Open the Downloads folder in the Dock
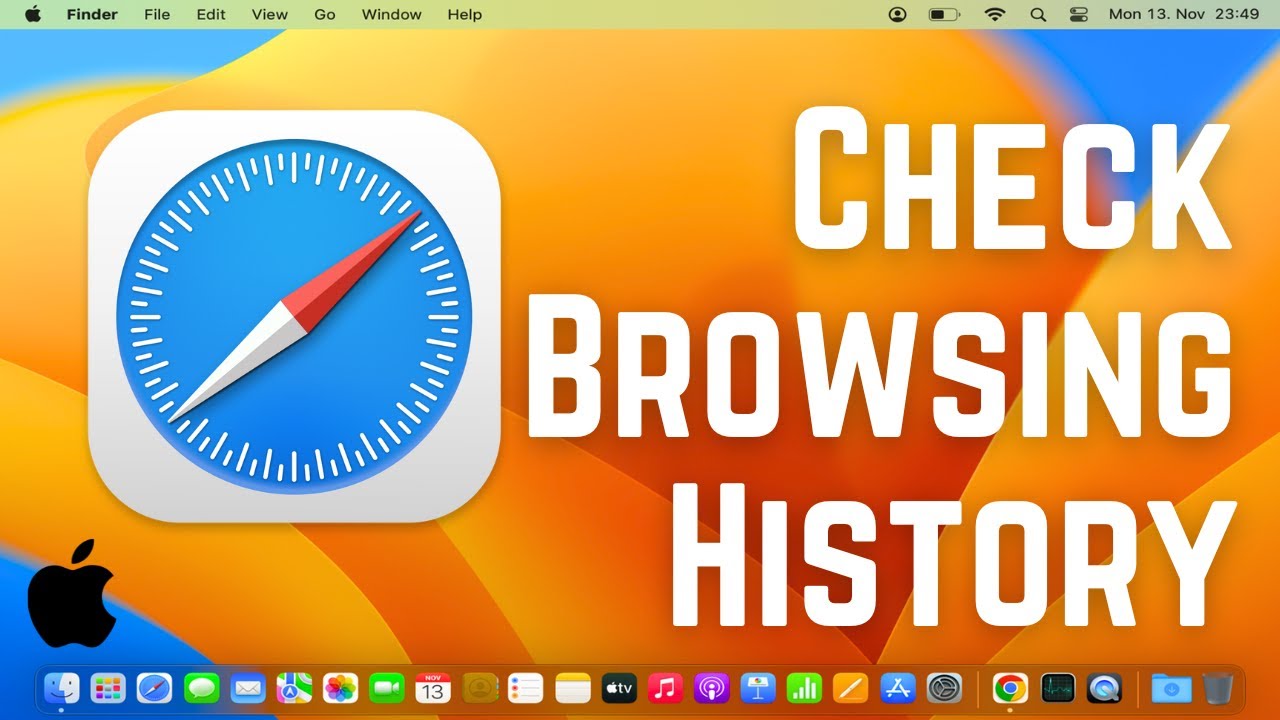 pos(1171,688)
